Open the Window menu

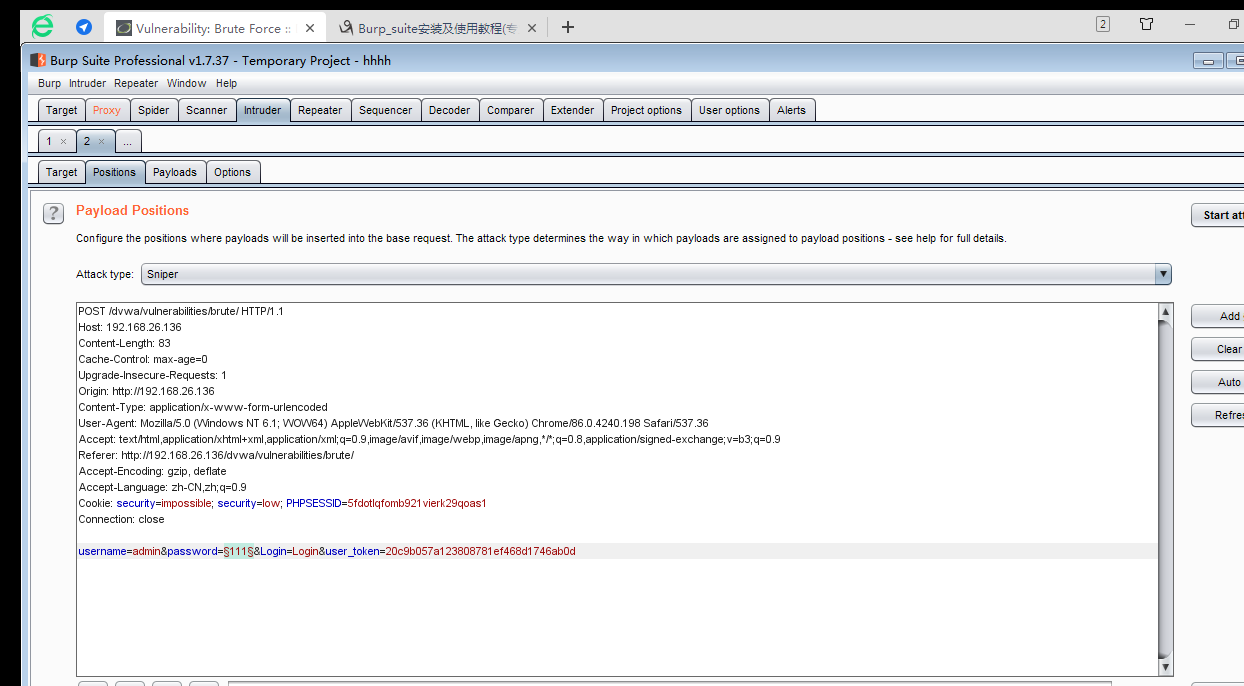[x=186, y=83]
